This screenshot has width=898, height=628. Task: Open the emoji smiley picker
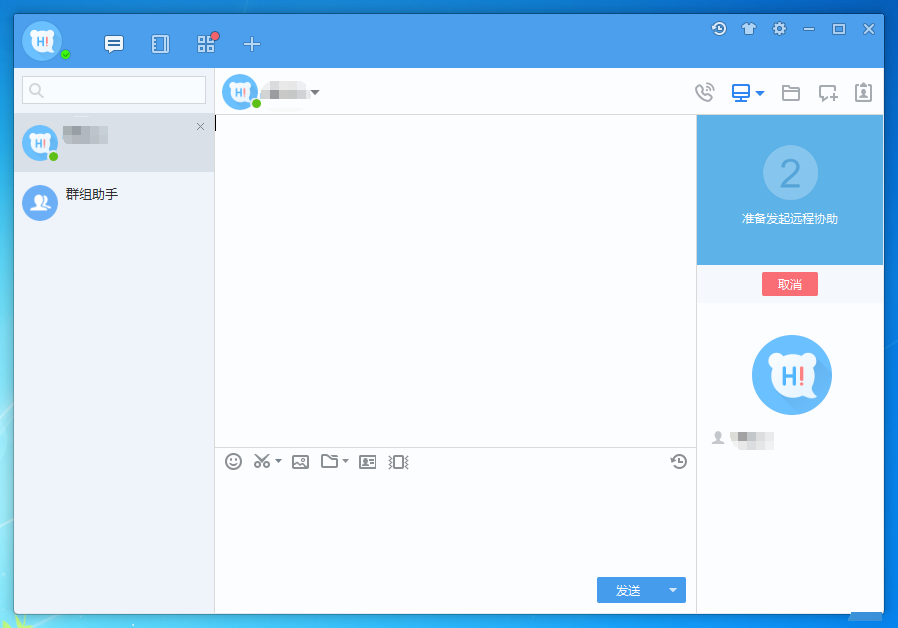pos(234,461)
